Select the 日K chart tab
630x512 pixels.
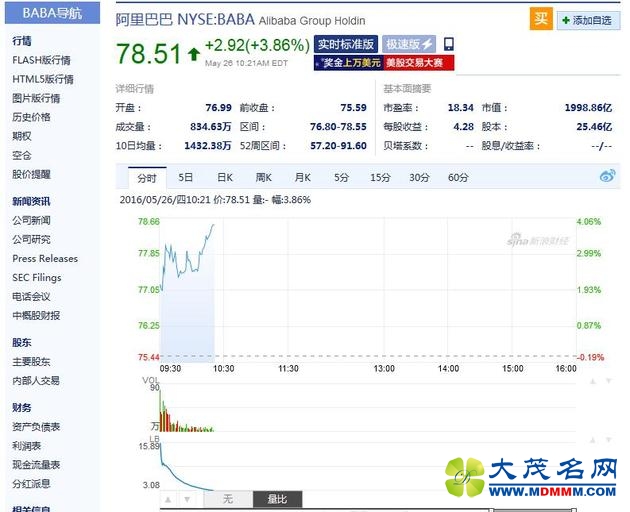225,177
